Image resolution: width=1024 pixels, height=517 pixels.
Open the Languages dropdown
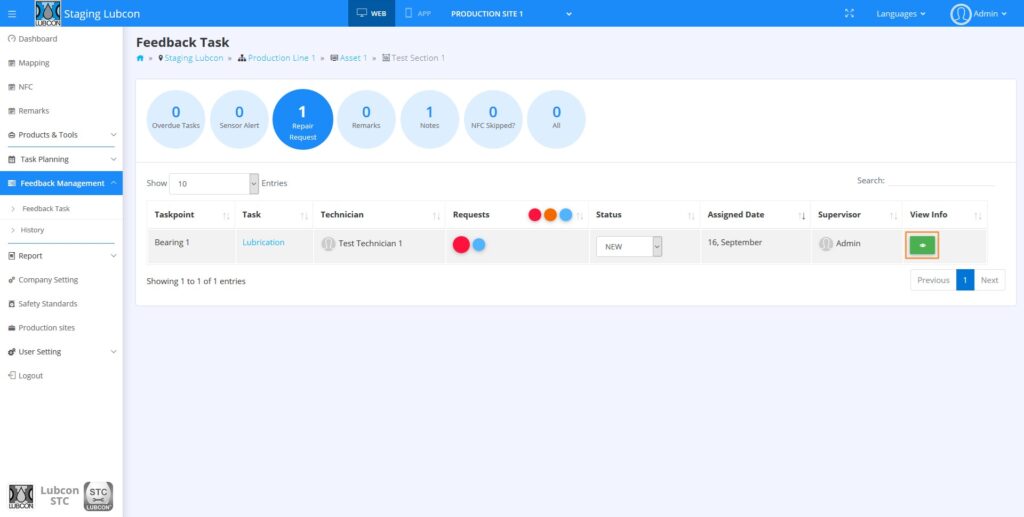(x=901, y=14)
